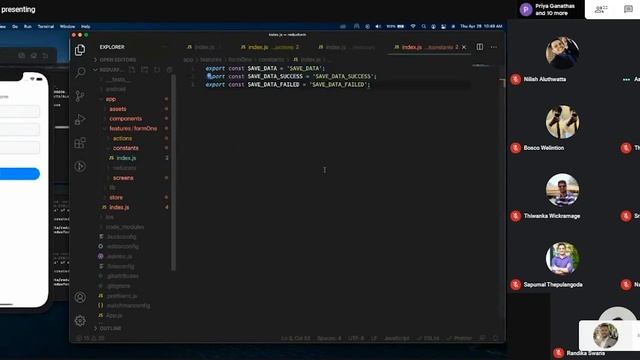Click the volume icon in menu bar
640x360 pixels.
pos(378,26)
